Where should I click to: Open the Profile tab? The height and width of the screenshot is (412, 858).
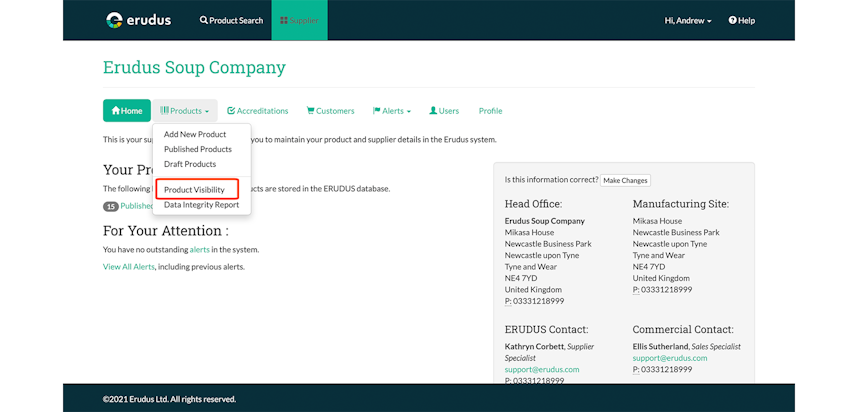pyautogui.click(x=490, y=111)
